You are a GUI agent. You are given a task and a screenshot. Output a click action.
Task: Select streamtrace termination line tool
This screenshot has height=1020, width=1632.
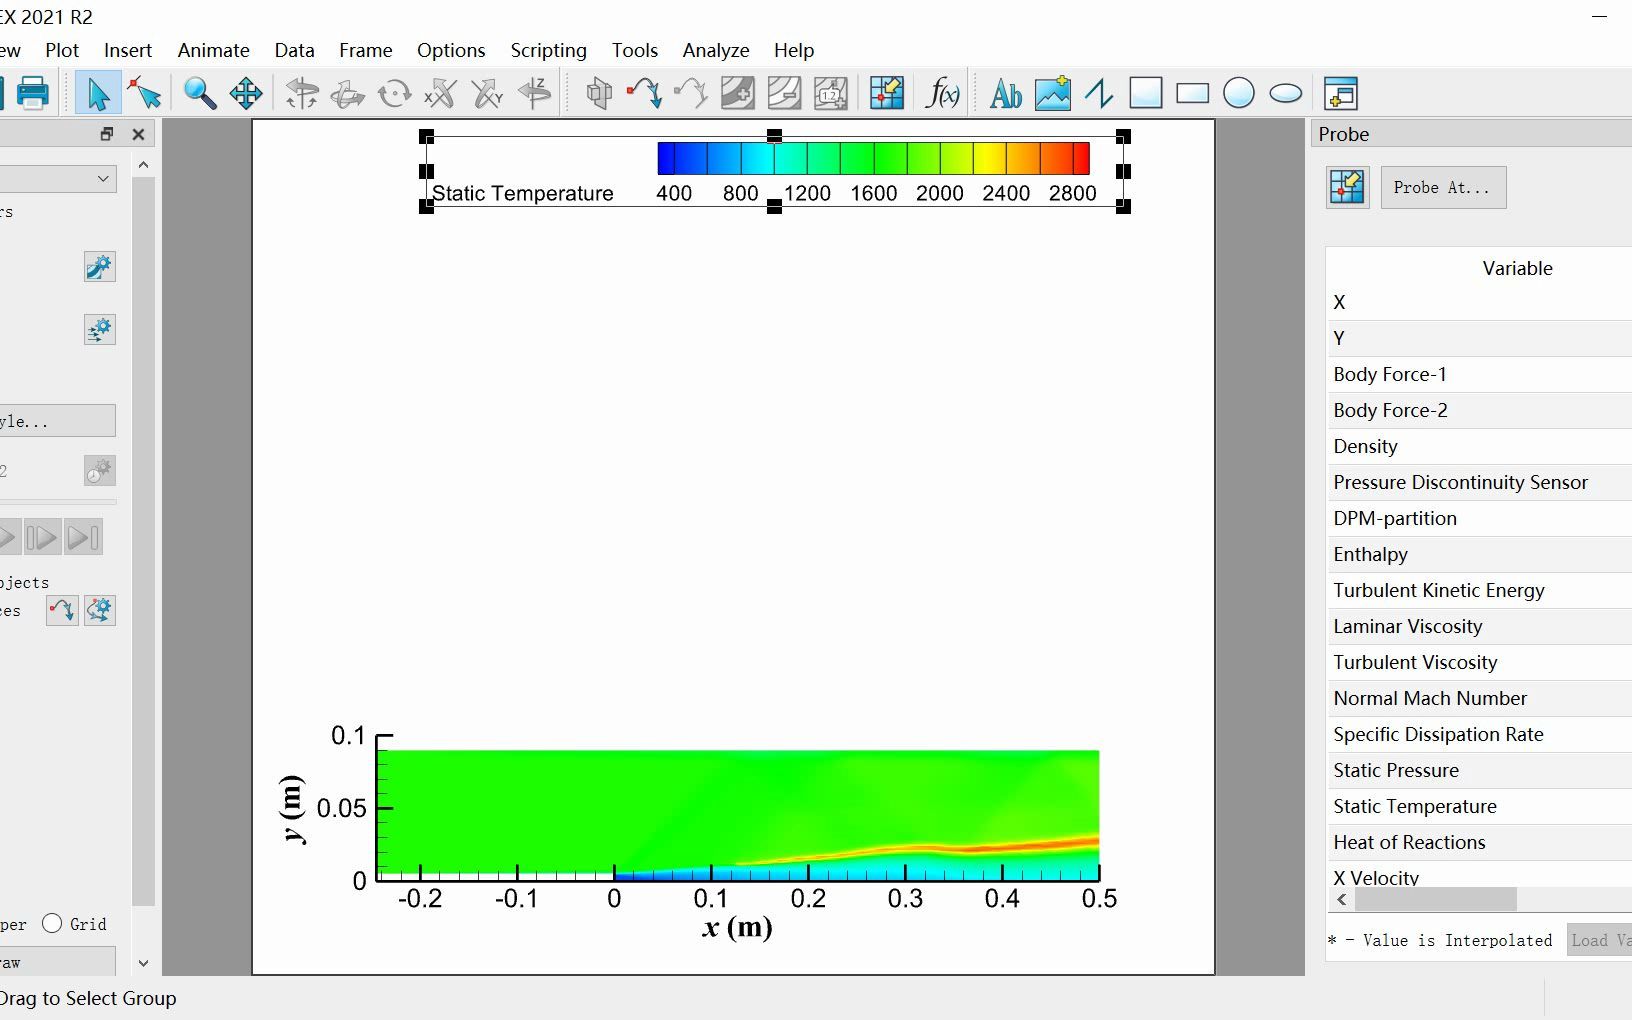[x=690, y=93]
